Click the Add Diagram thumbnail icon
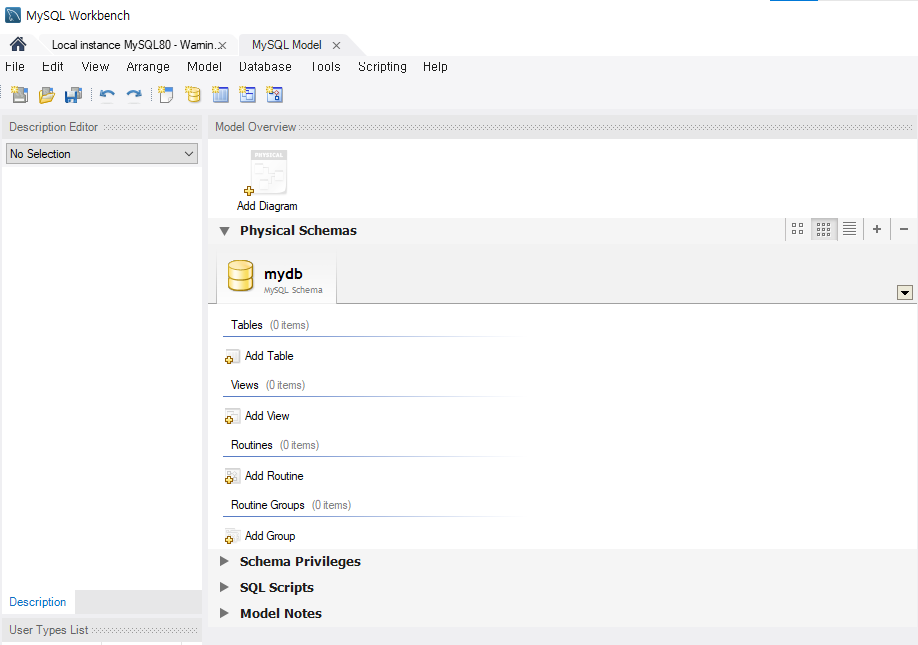The height and width of the screenshot is (645, 918). pyautogui.click(x=267, y=173)
